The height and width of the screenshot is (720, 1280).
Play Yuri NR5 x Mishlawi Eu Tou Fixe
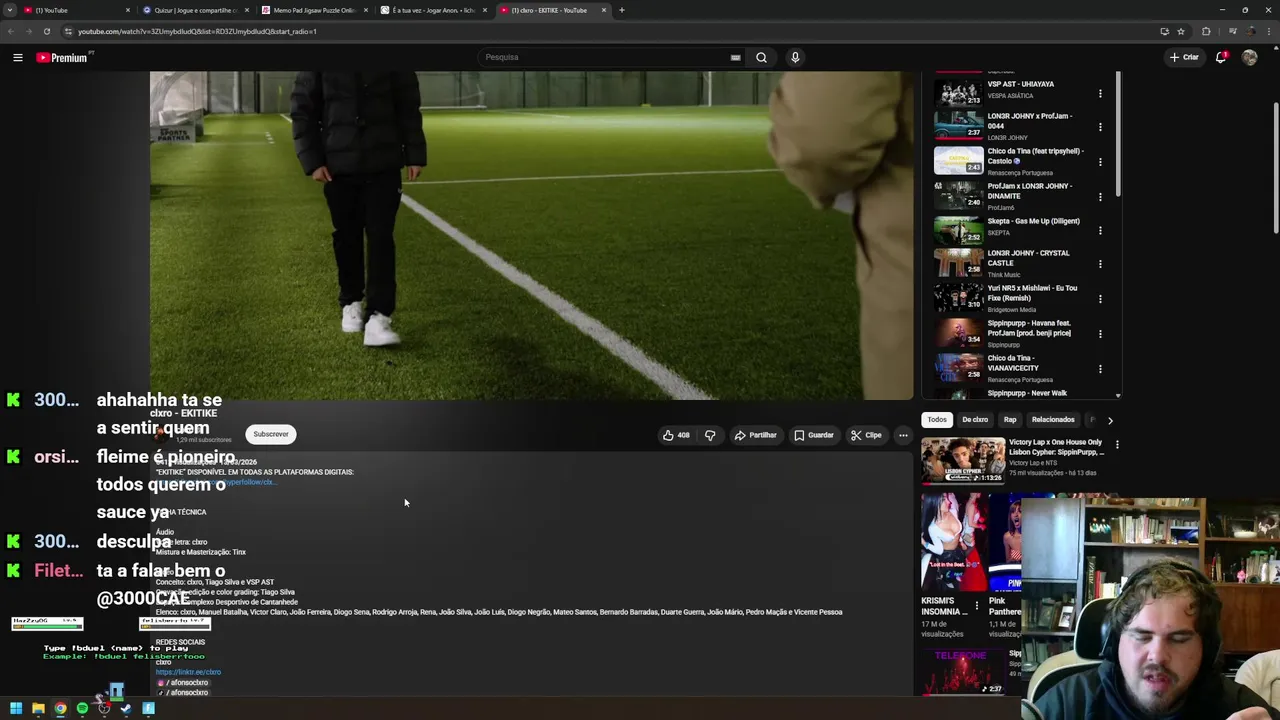(1032, 293)
